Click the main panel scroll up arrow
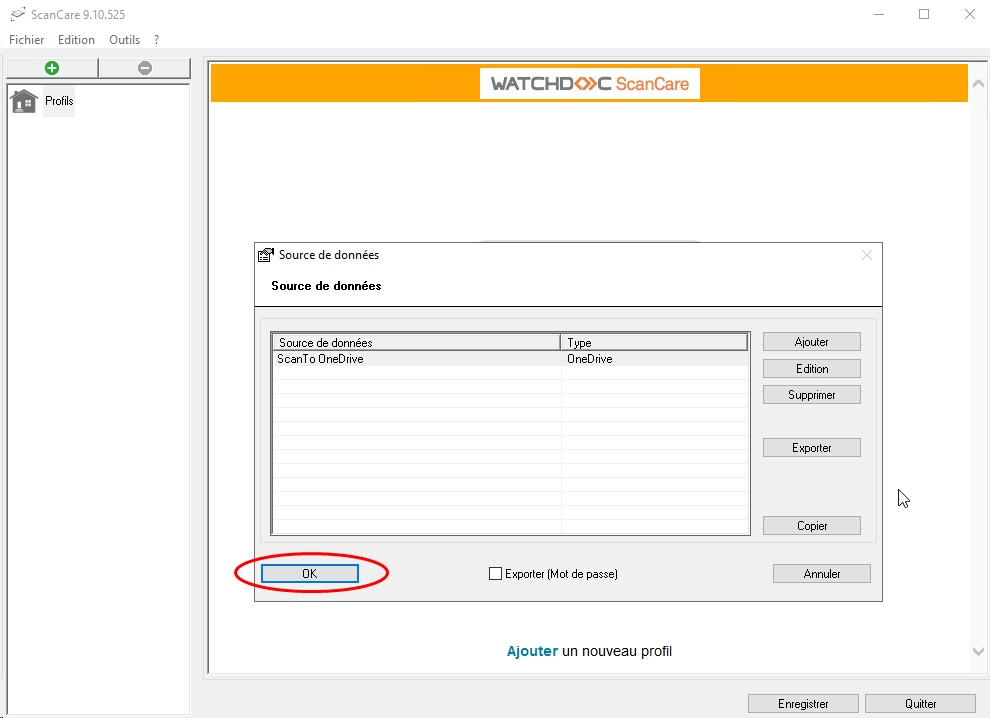The image size is (990, 718). point(978,83)
